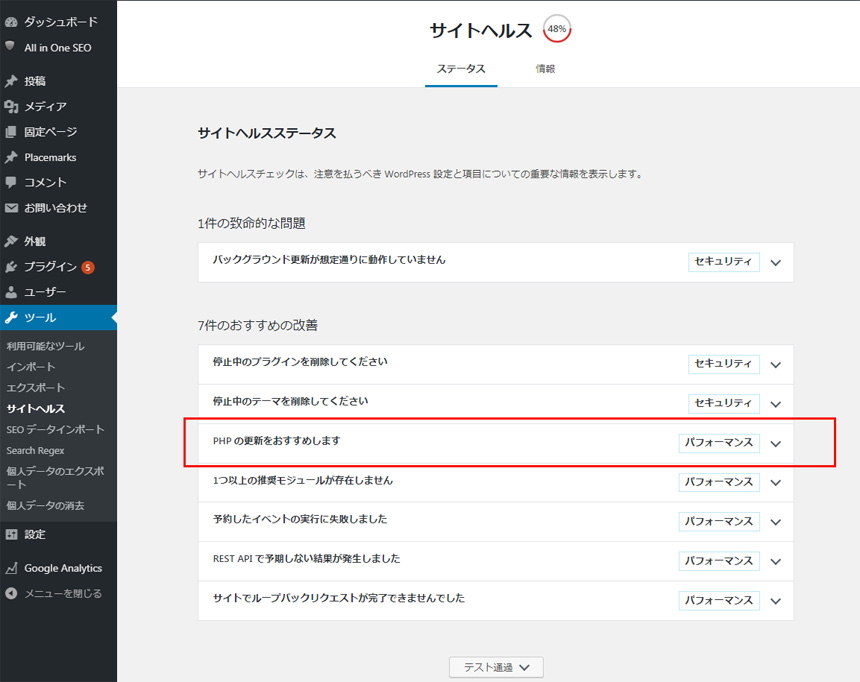Click the media icon beside メディア
860x682 pixels.
[11, 106]
